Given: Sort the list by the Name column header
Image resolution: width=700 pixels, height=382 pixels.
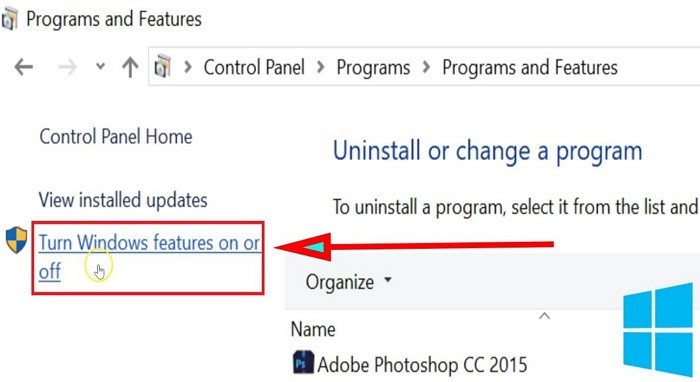Looking at the screenshot, I should click(x=313, y=329).
